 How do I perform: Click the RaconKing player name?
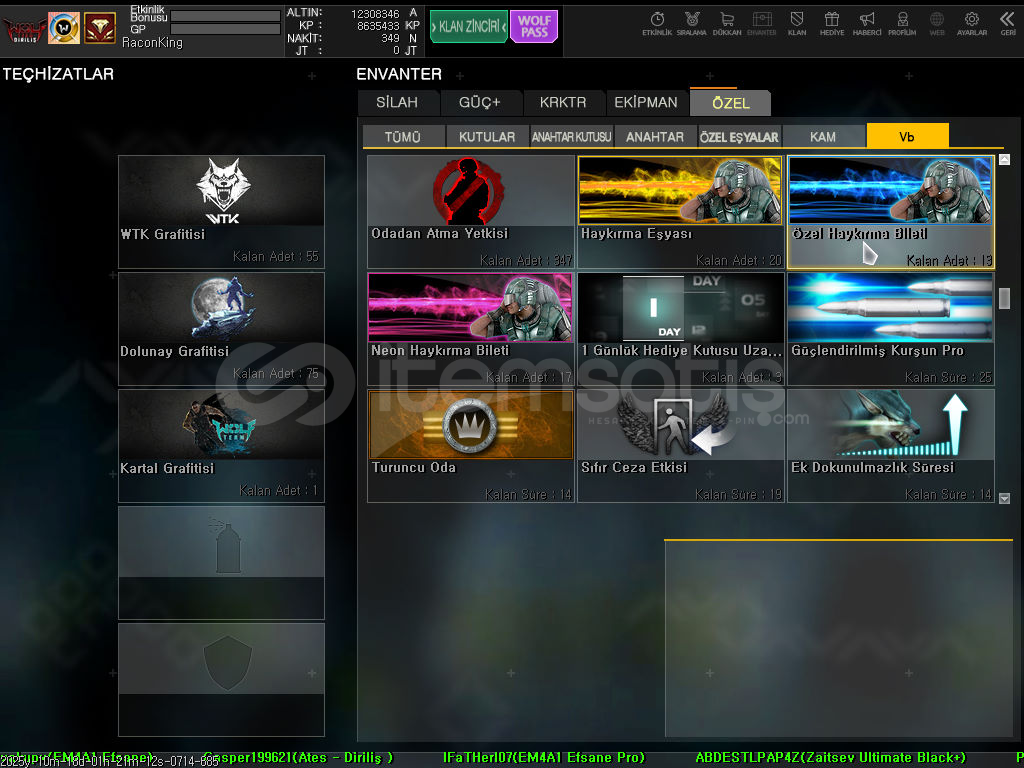tap(152, 43)
